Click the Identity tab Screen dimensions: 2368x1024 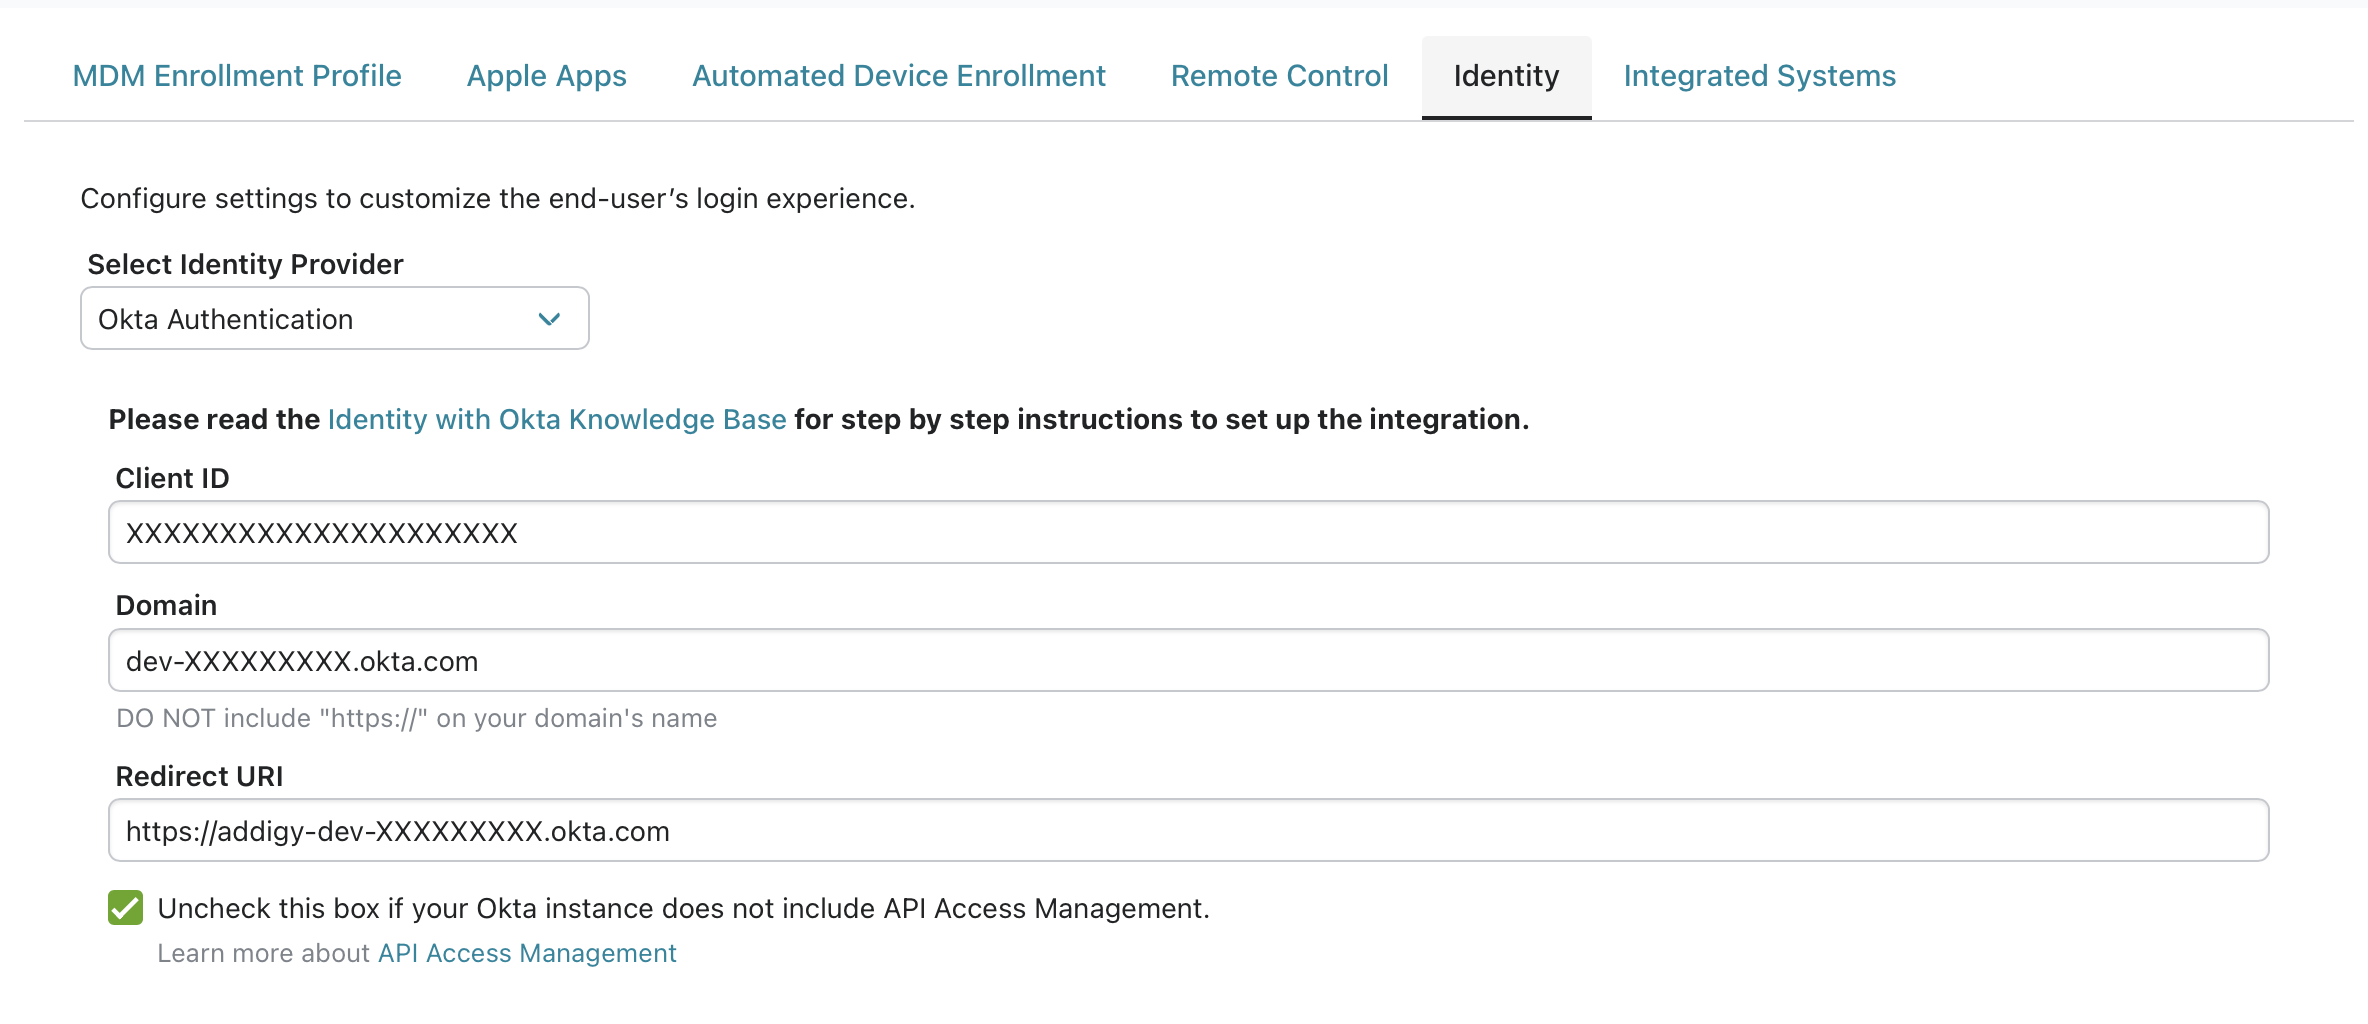1506,77
